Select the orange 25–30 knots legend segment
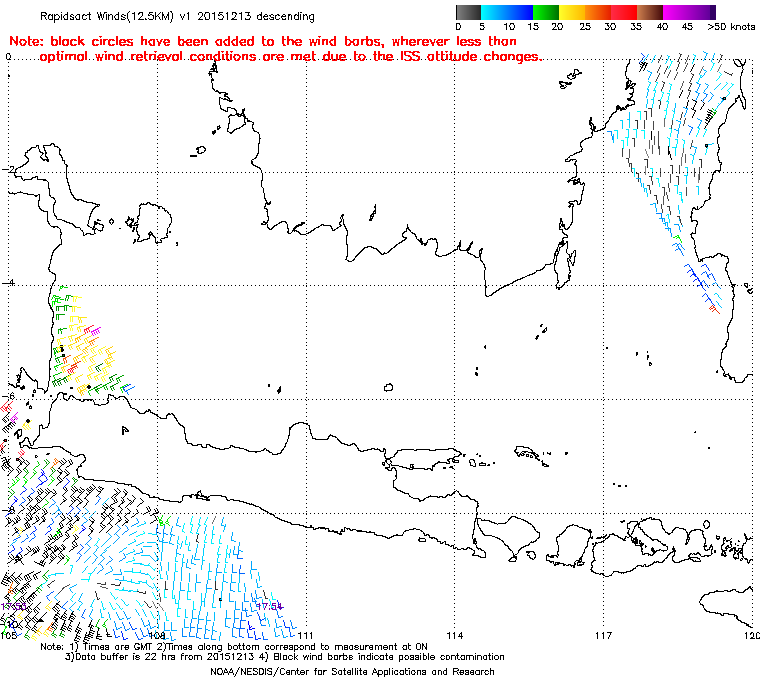 pos(598,13)
